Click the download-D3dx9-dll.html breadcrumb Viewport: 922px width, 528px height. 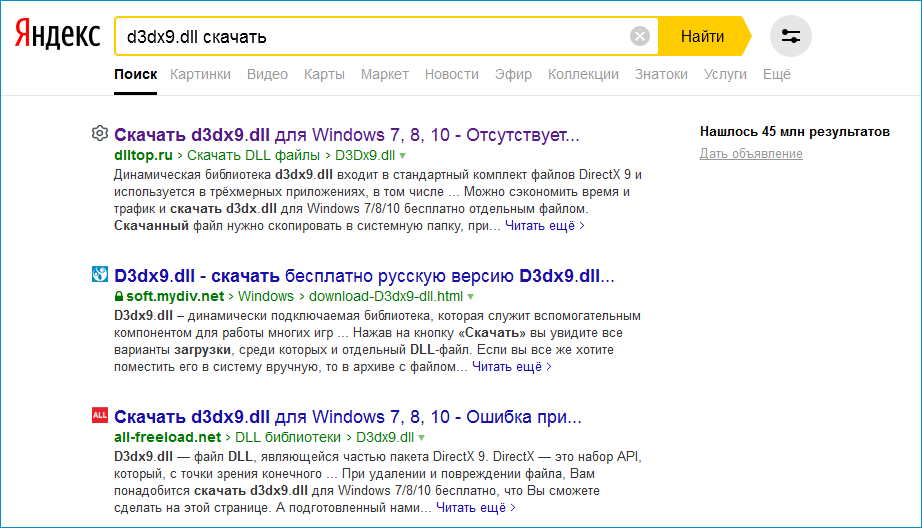point(386,296)
